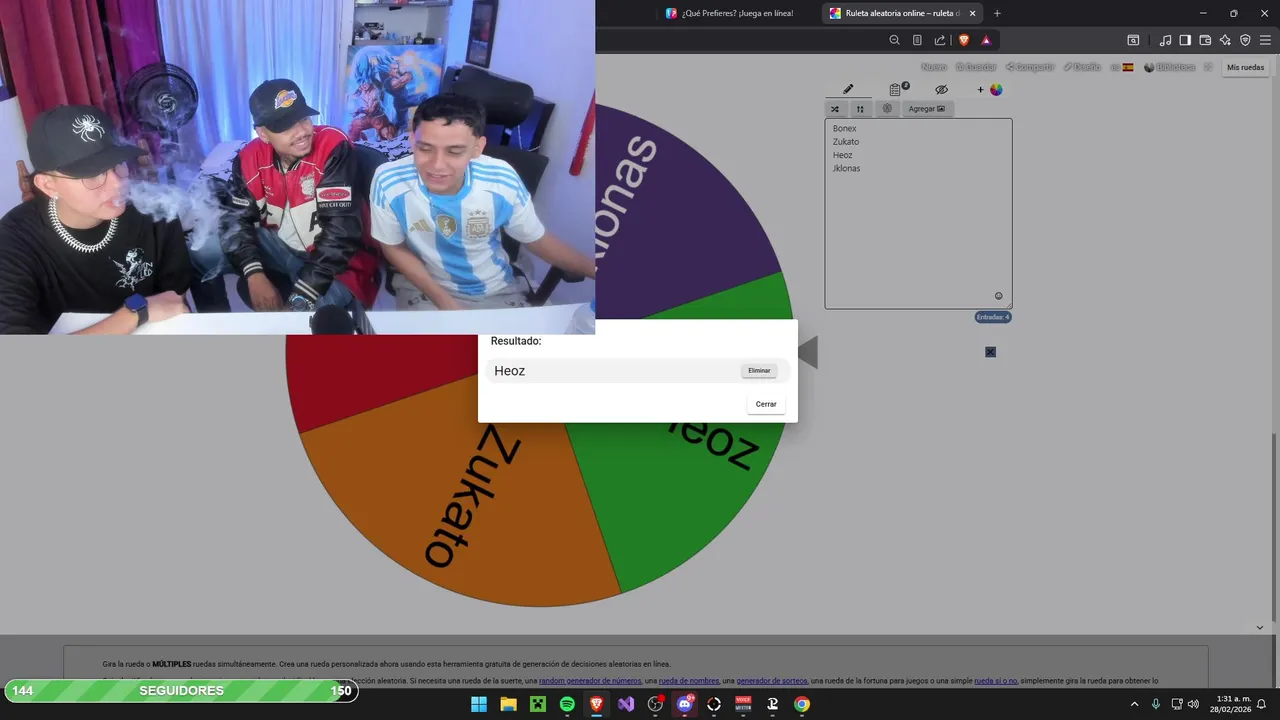Click the zoom magnifier in address bar
This screenshot has height=720, width=1280.
[895, 40]
